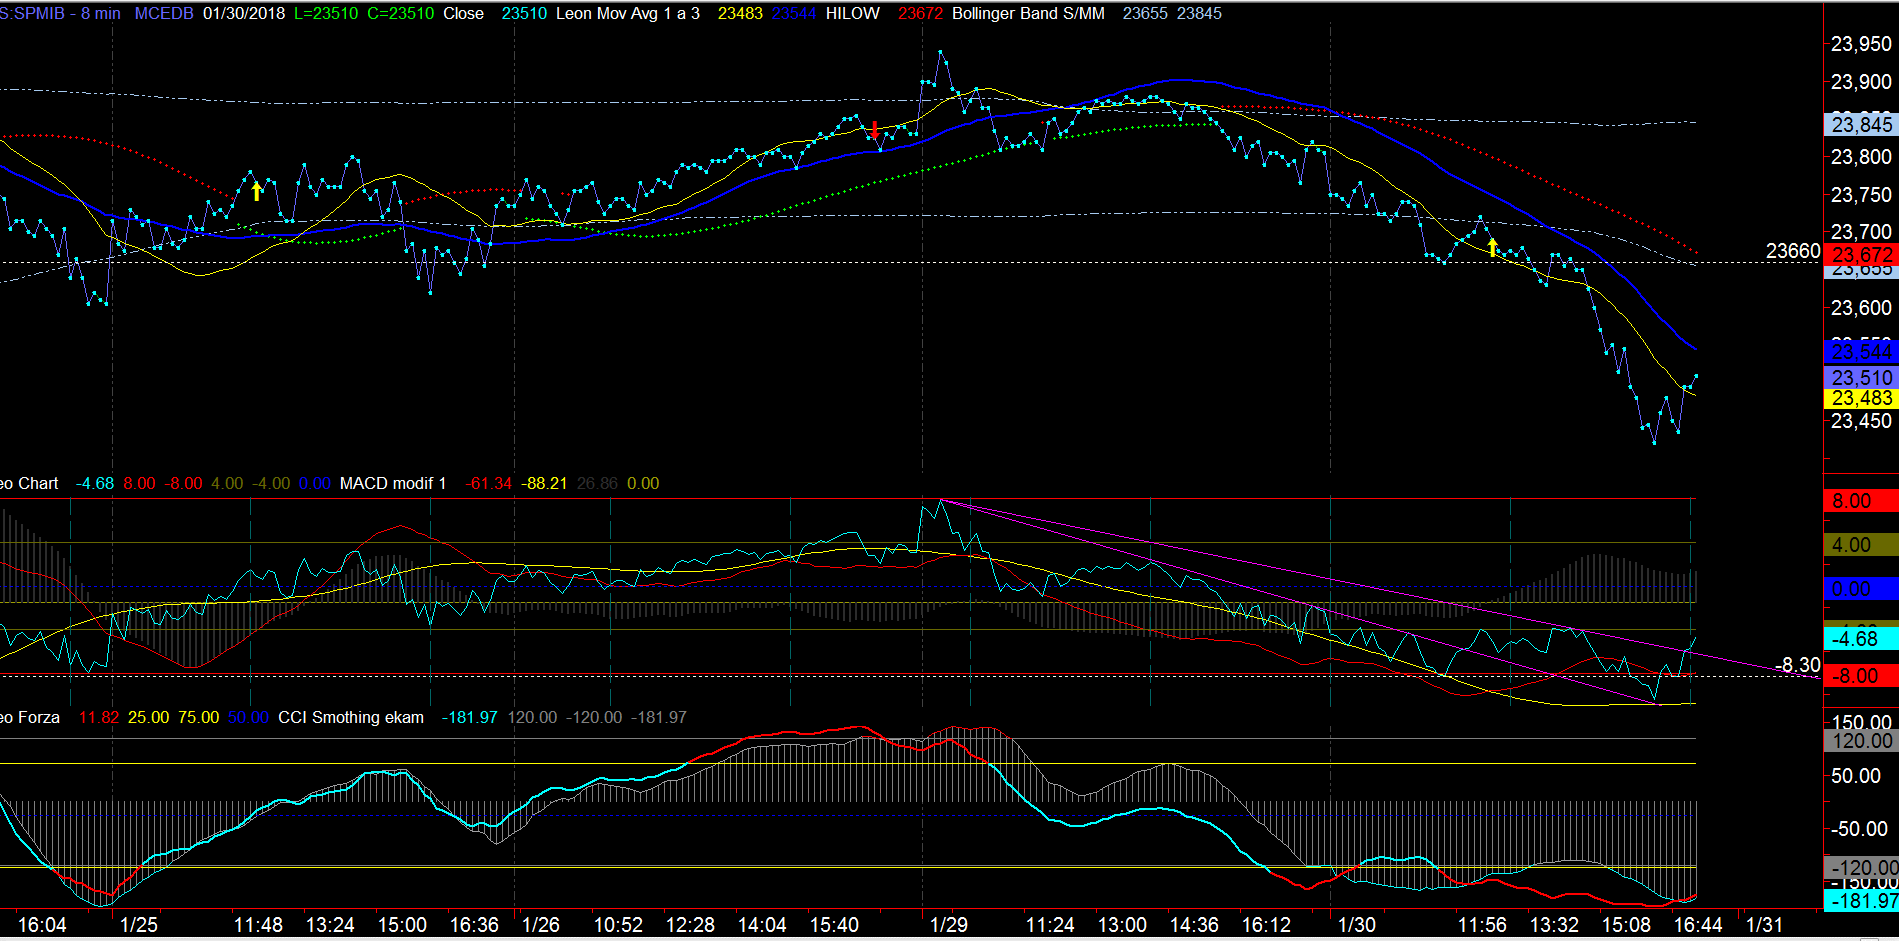This screenshot has height=941, width=1899.
Task: Click the -50.00 CCI axis label
Action: click(x=1859, y=829)
